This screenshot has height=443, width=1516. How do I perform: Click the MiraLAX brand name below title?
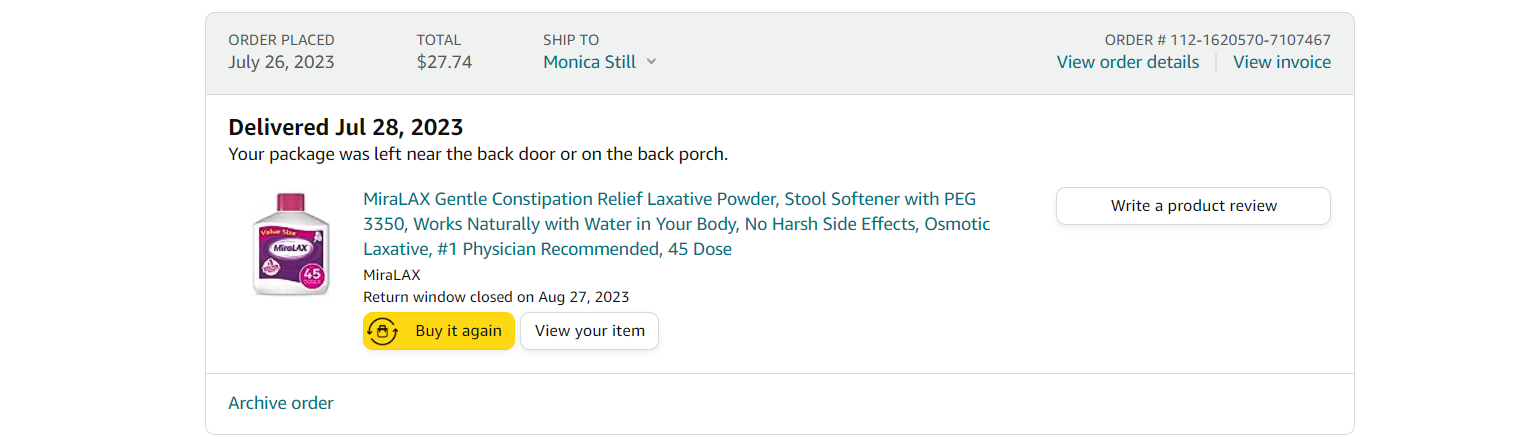pos(391,275)
